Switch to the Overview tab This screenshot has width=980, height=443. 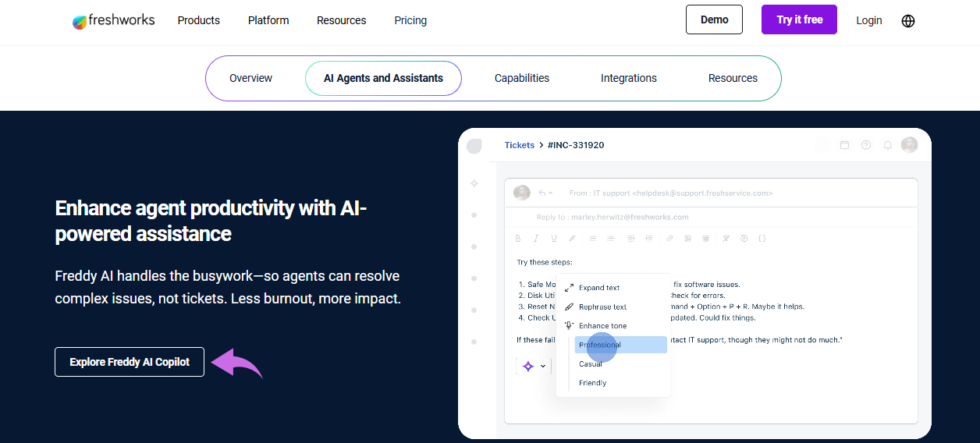pyautogui.click(x=251, y=78)
